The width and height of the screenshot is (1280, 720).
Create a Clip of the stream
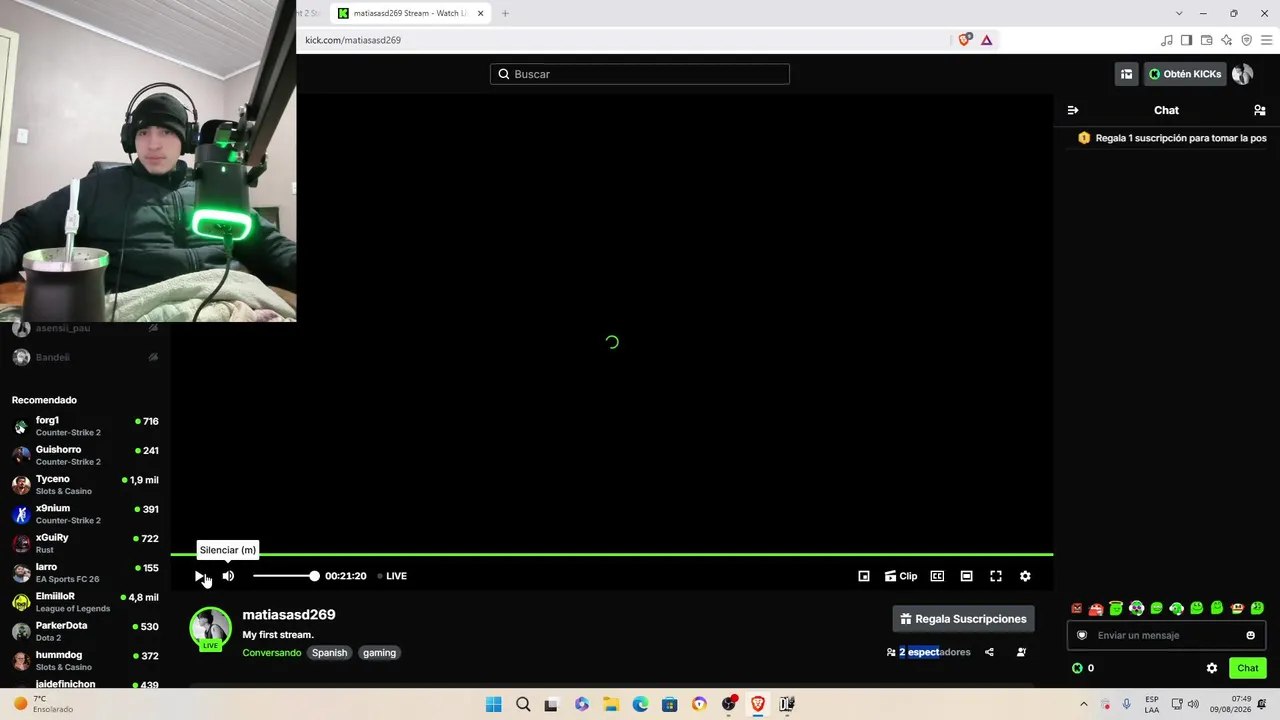[x=901, y=576]
